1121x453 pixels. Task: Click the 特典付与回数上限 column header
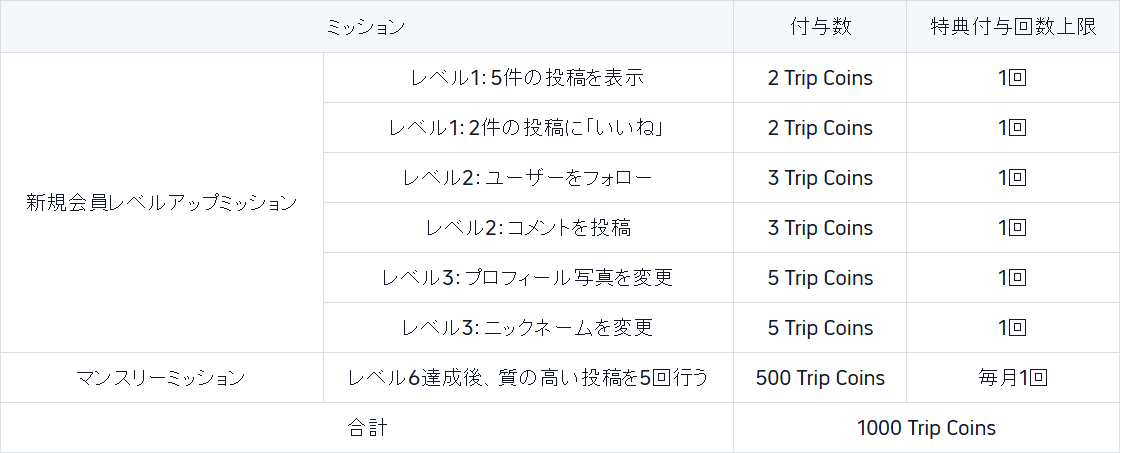1013,26
